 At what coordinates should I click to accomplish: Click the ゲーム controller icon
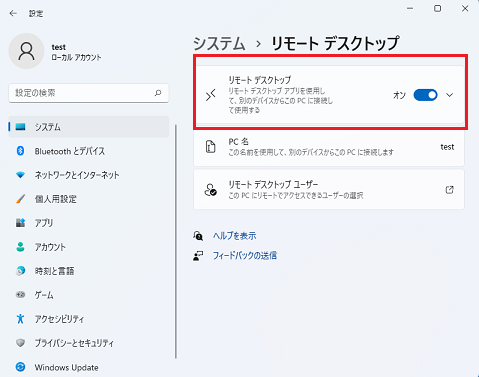coord(21,295)
